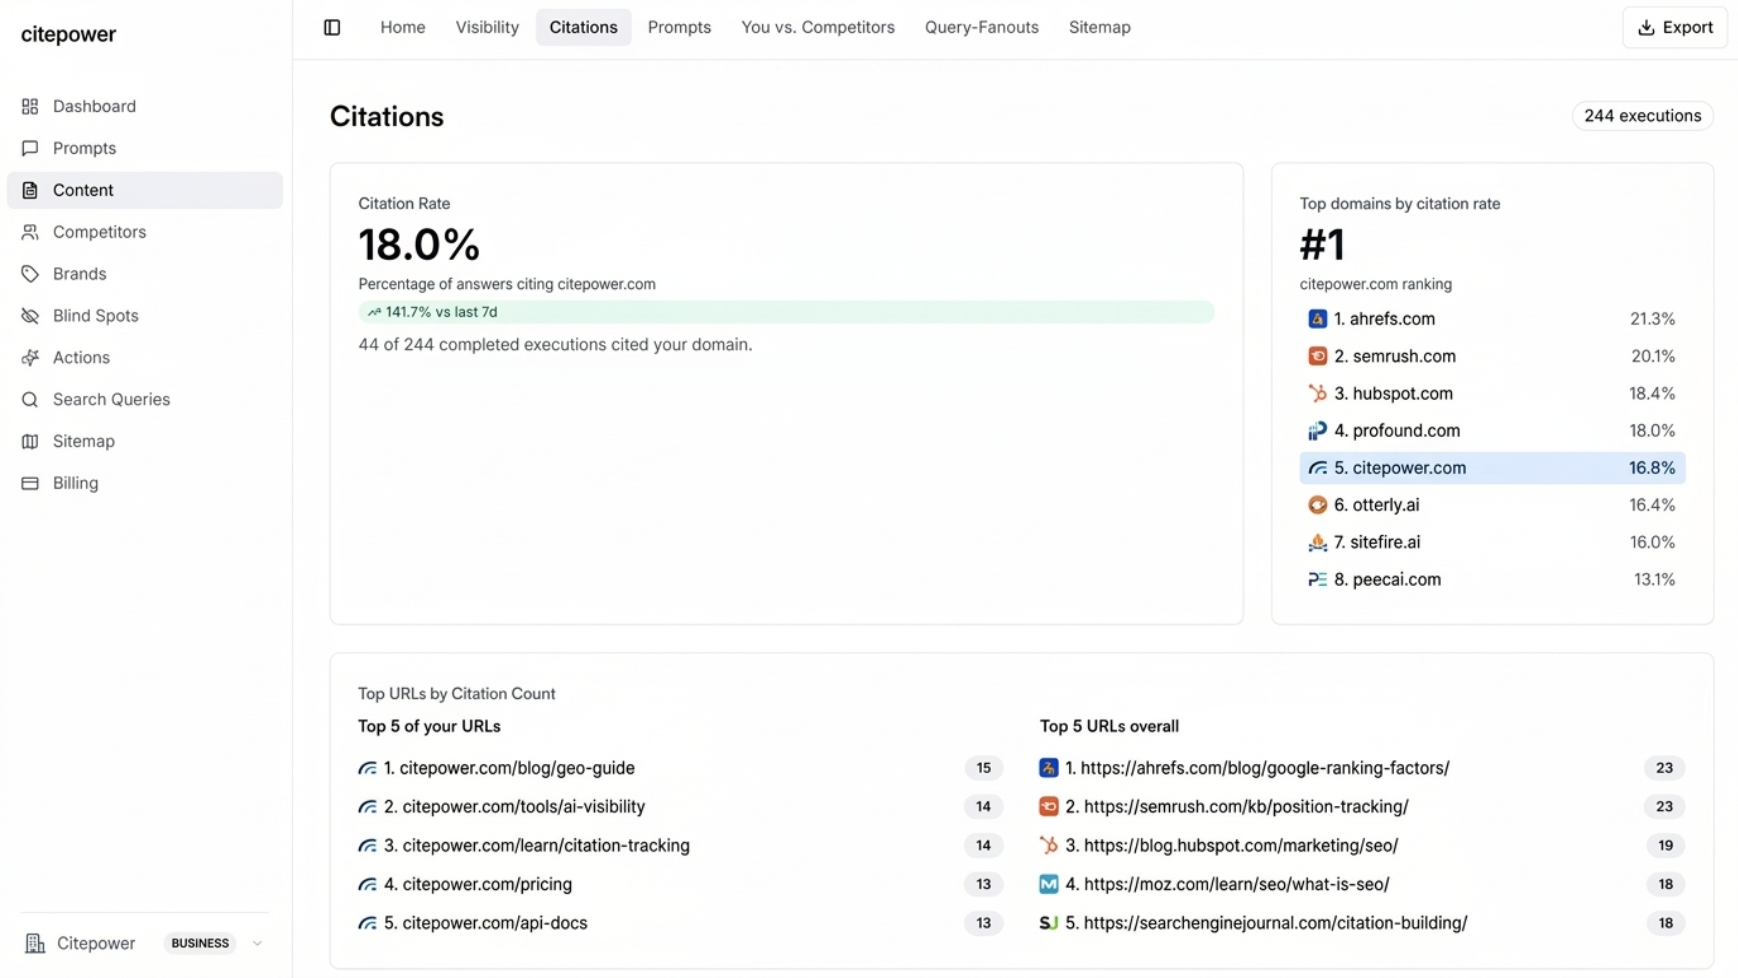Open the Brands tag icon
1738x978 pixels.
click(30, 274)
